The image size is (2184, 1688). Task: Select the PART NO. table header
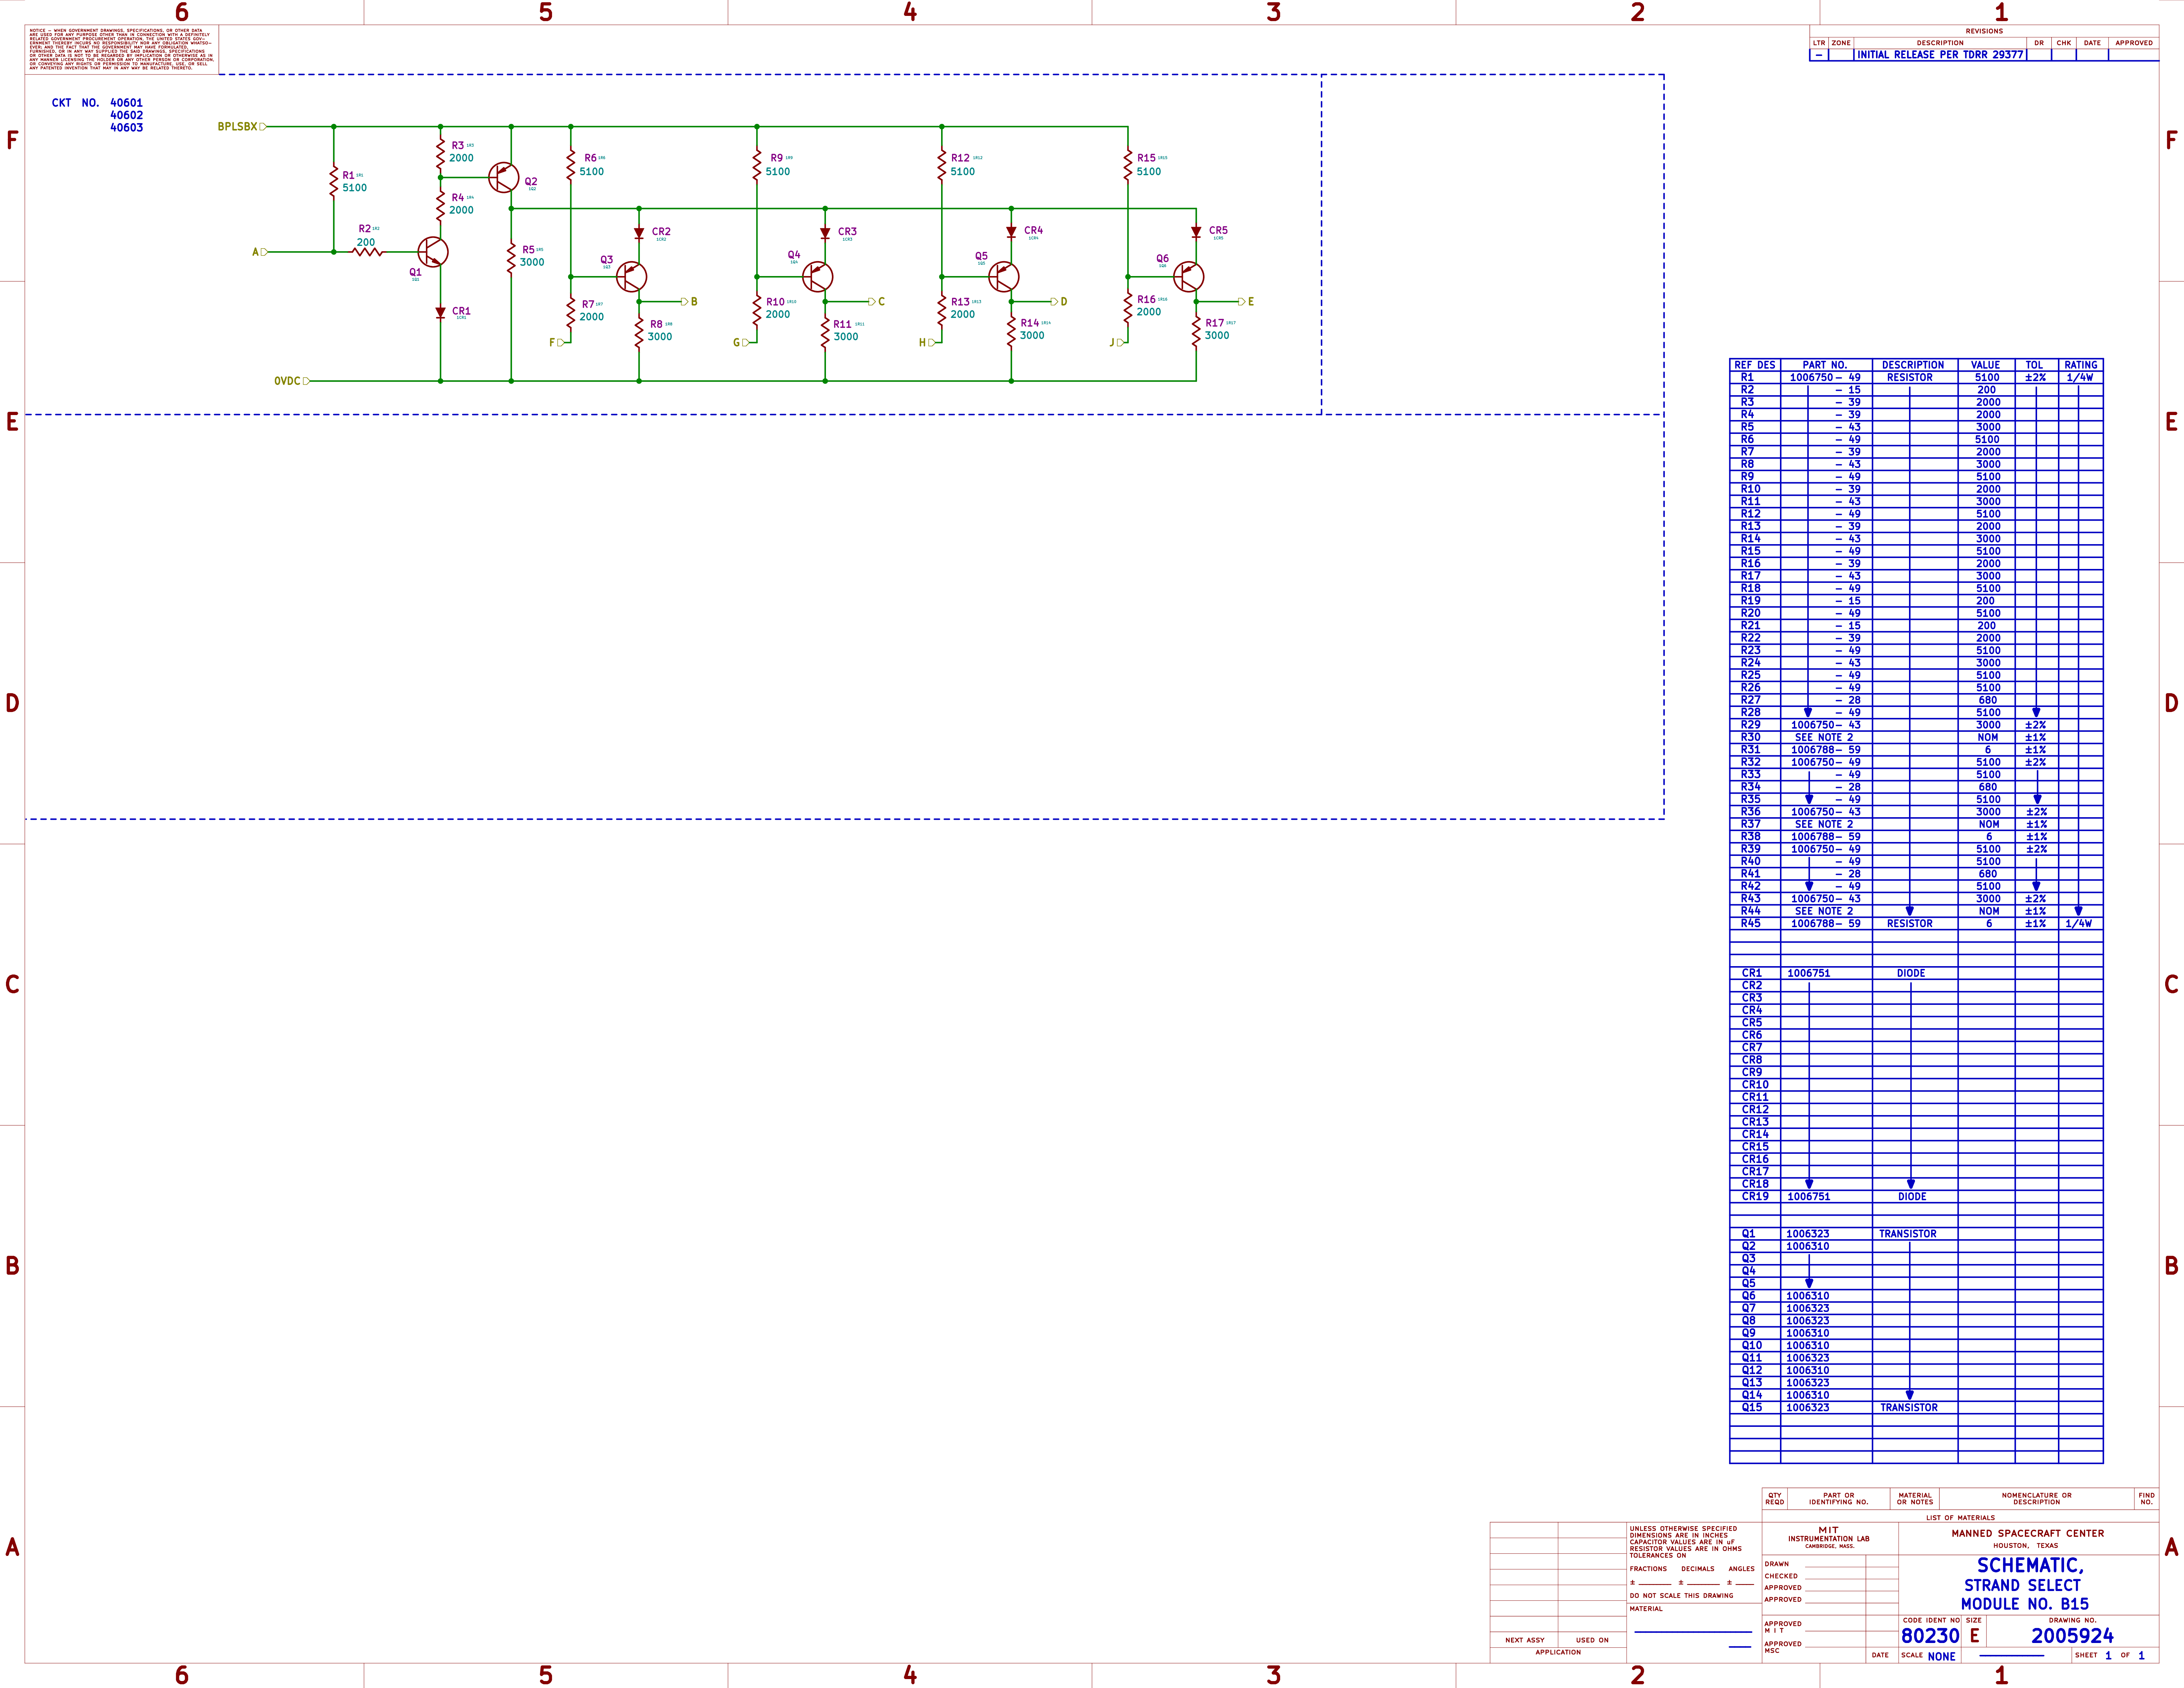click(1825, 365)
